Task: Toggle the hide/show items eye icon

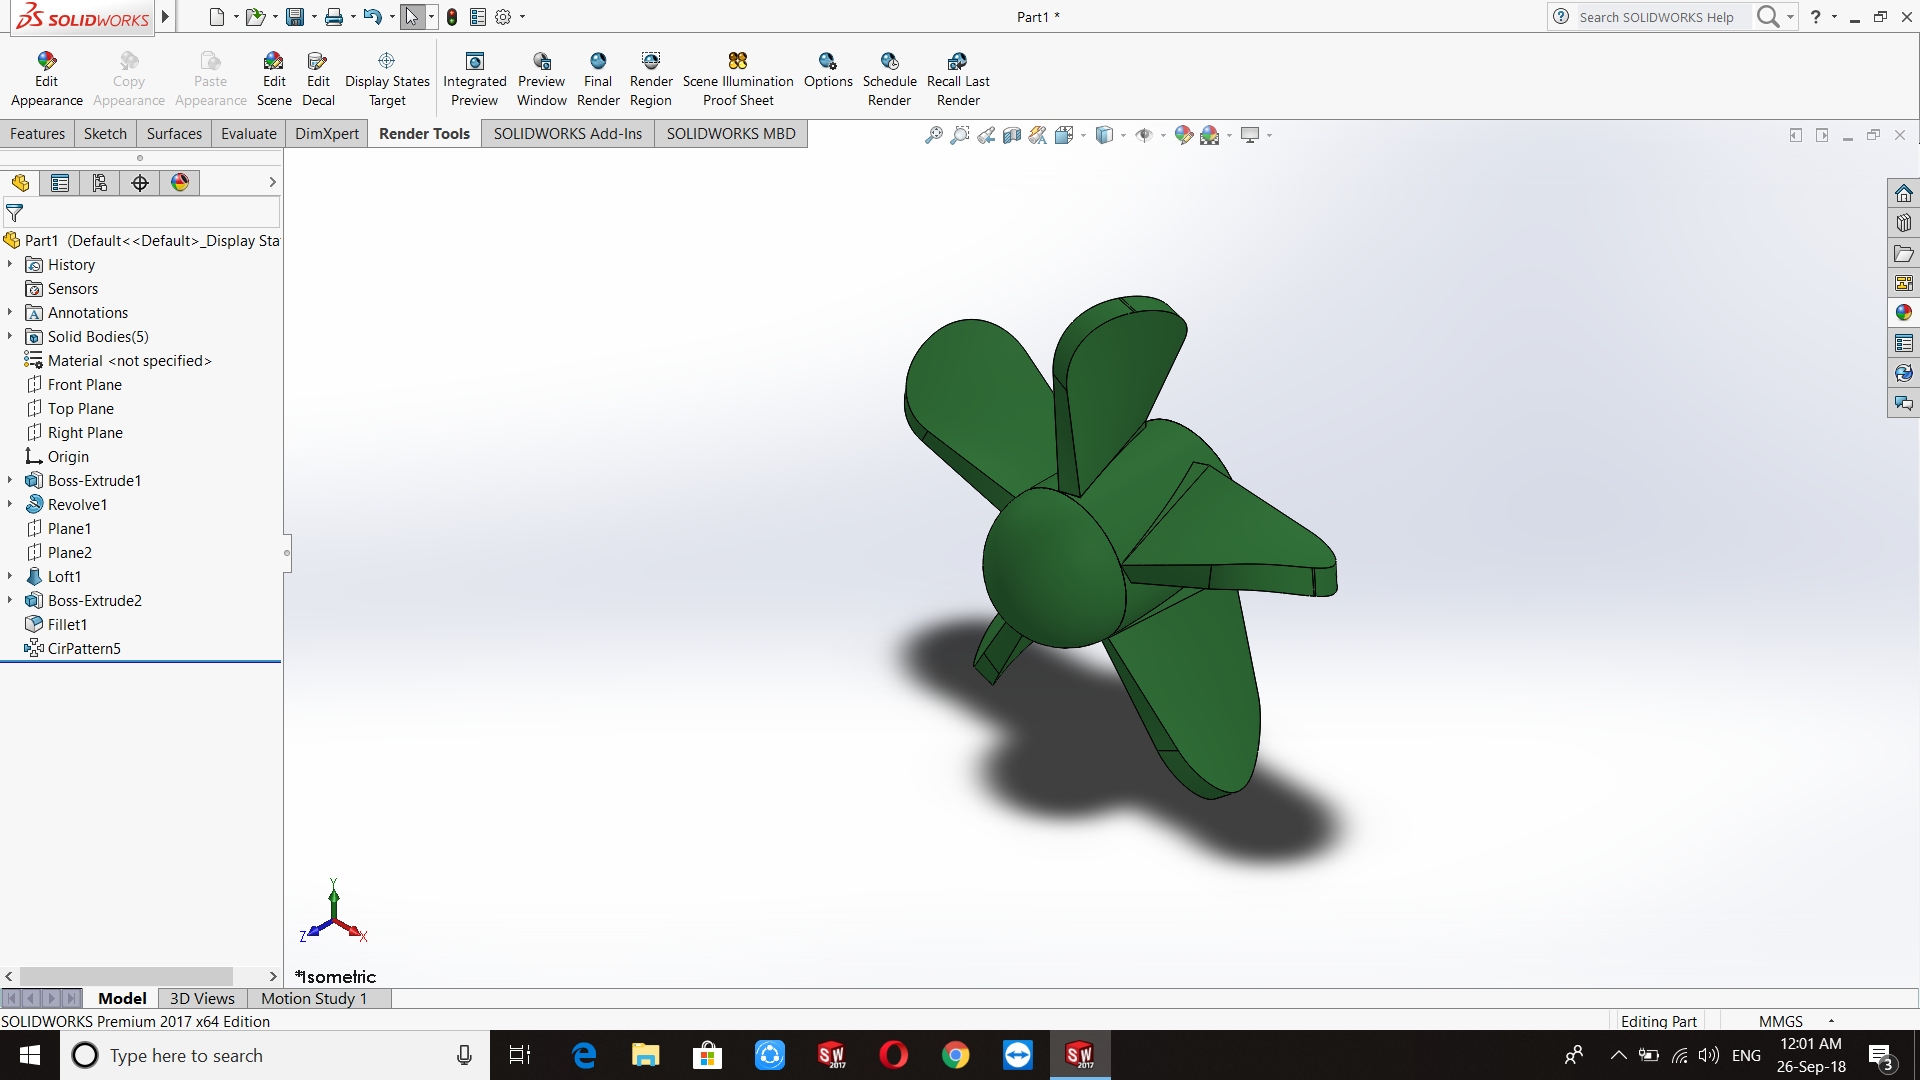Action: coord(1143,135)
